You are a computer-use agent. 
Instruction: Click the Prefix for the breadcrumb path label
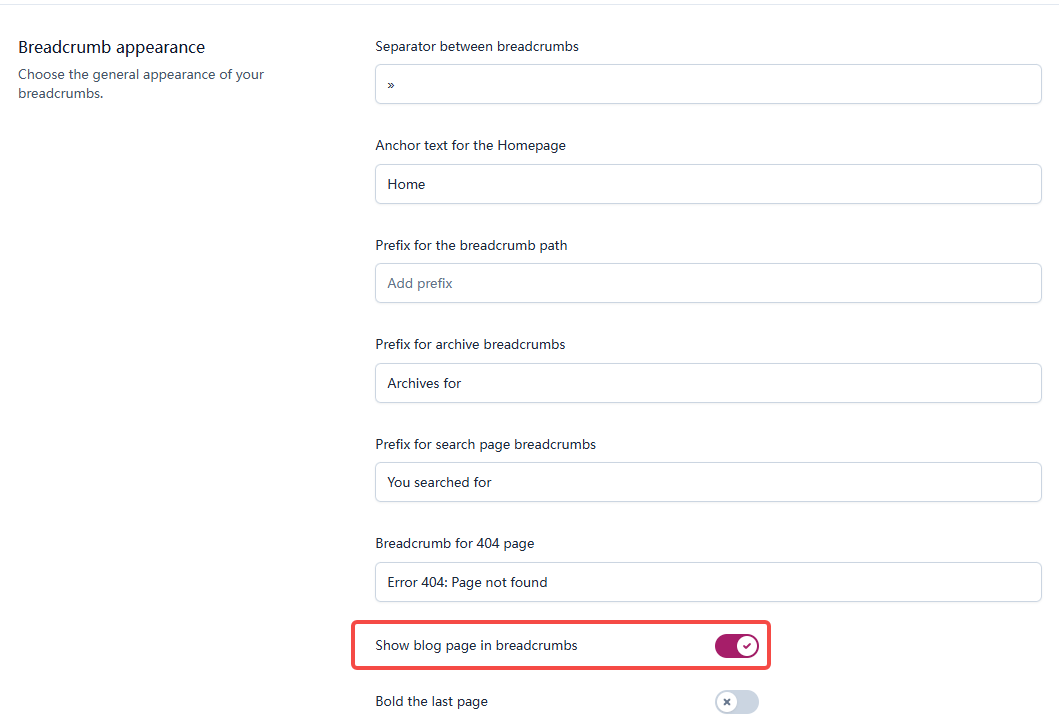pyautogui.click(x=471, y=245)
